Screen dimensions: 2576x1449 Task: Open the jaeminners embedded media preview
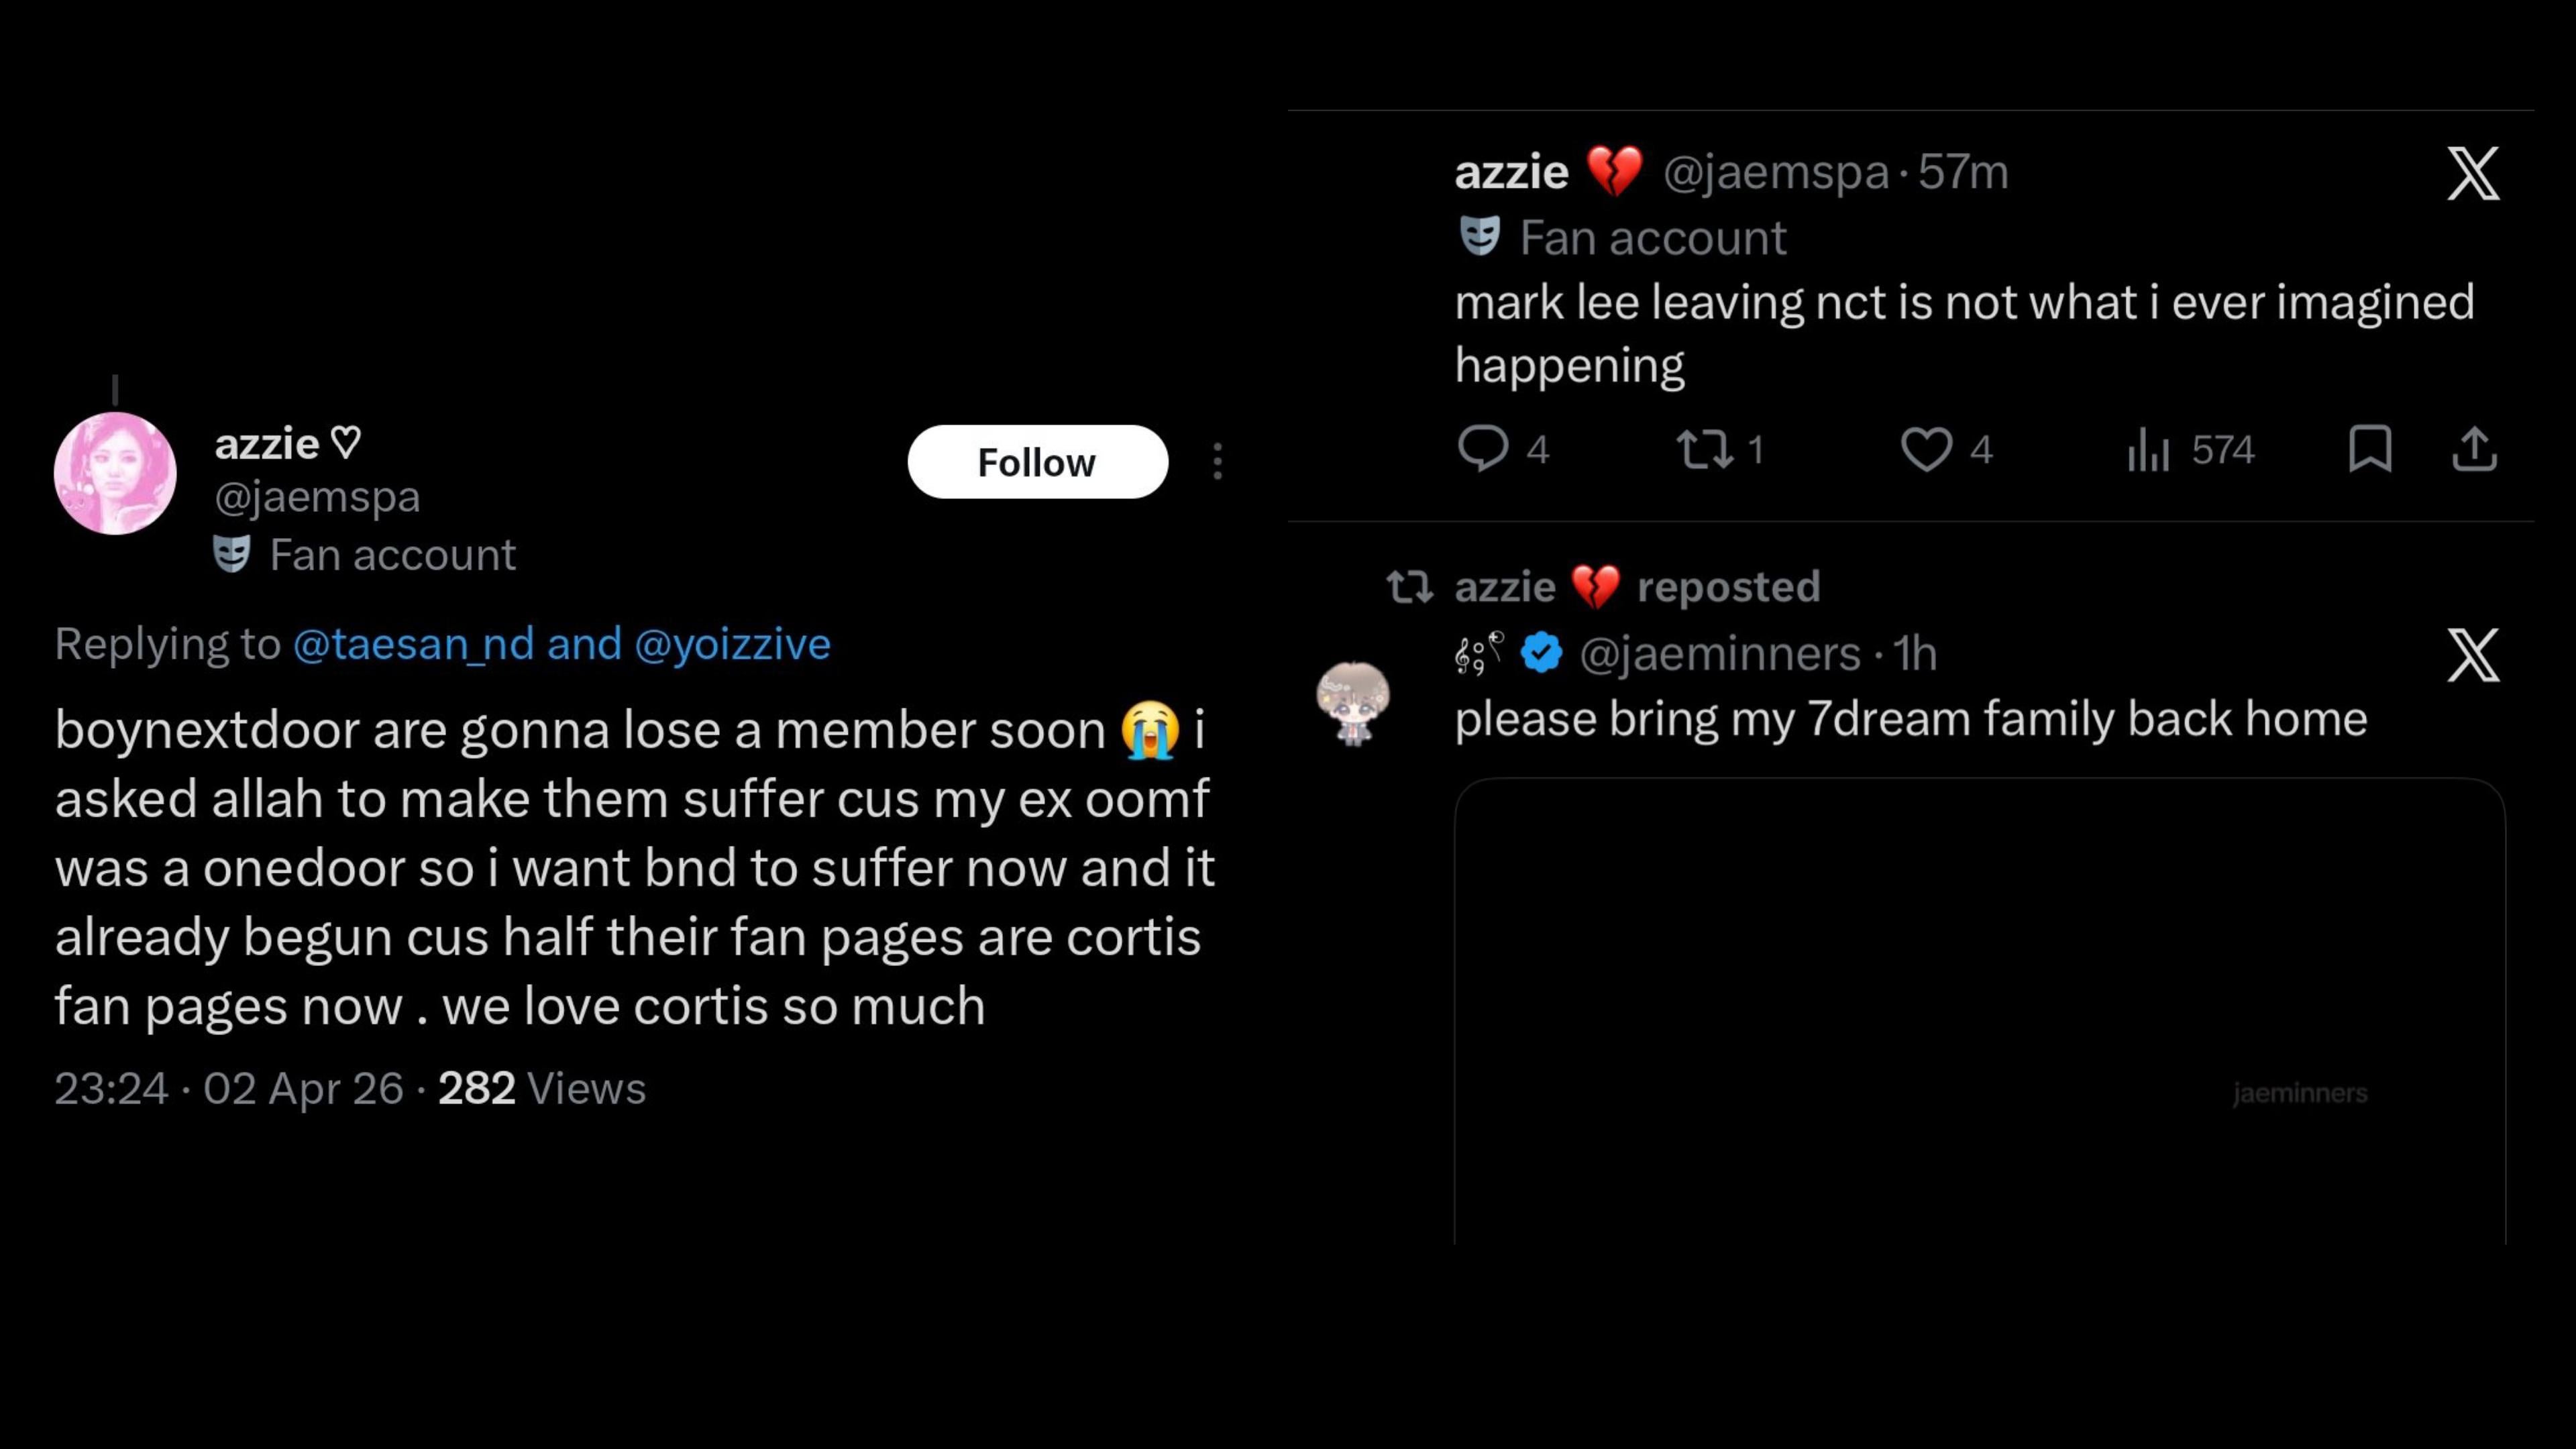click(1979, 1010)
